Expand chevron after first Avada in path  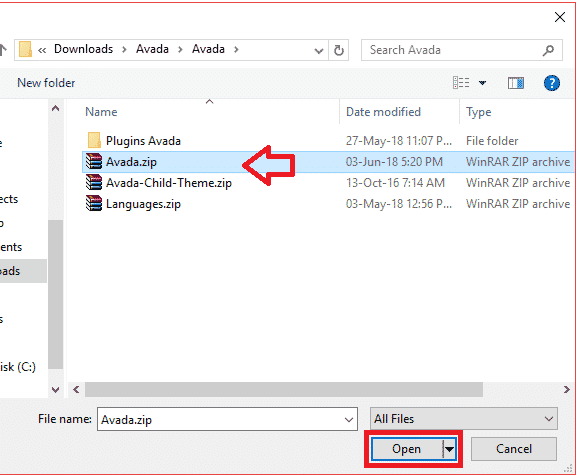[x=180, y=50]
